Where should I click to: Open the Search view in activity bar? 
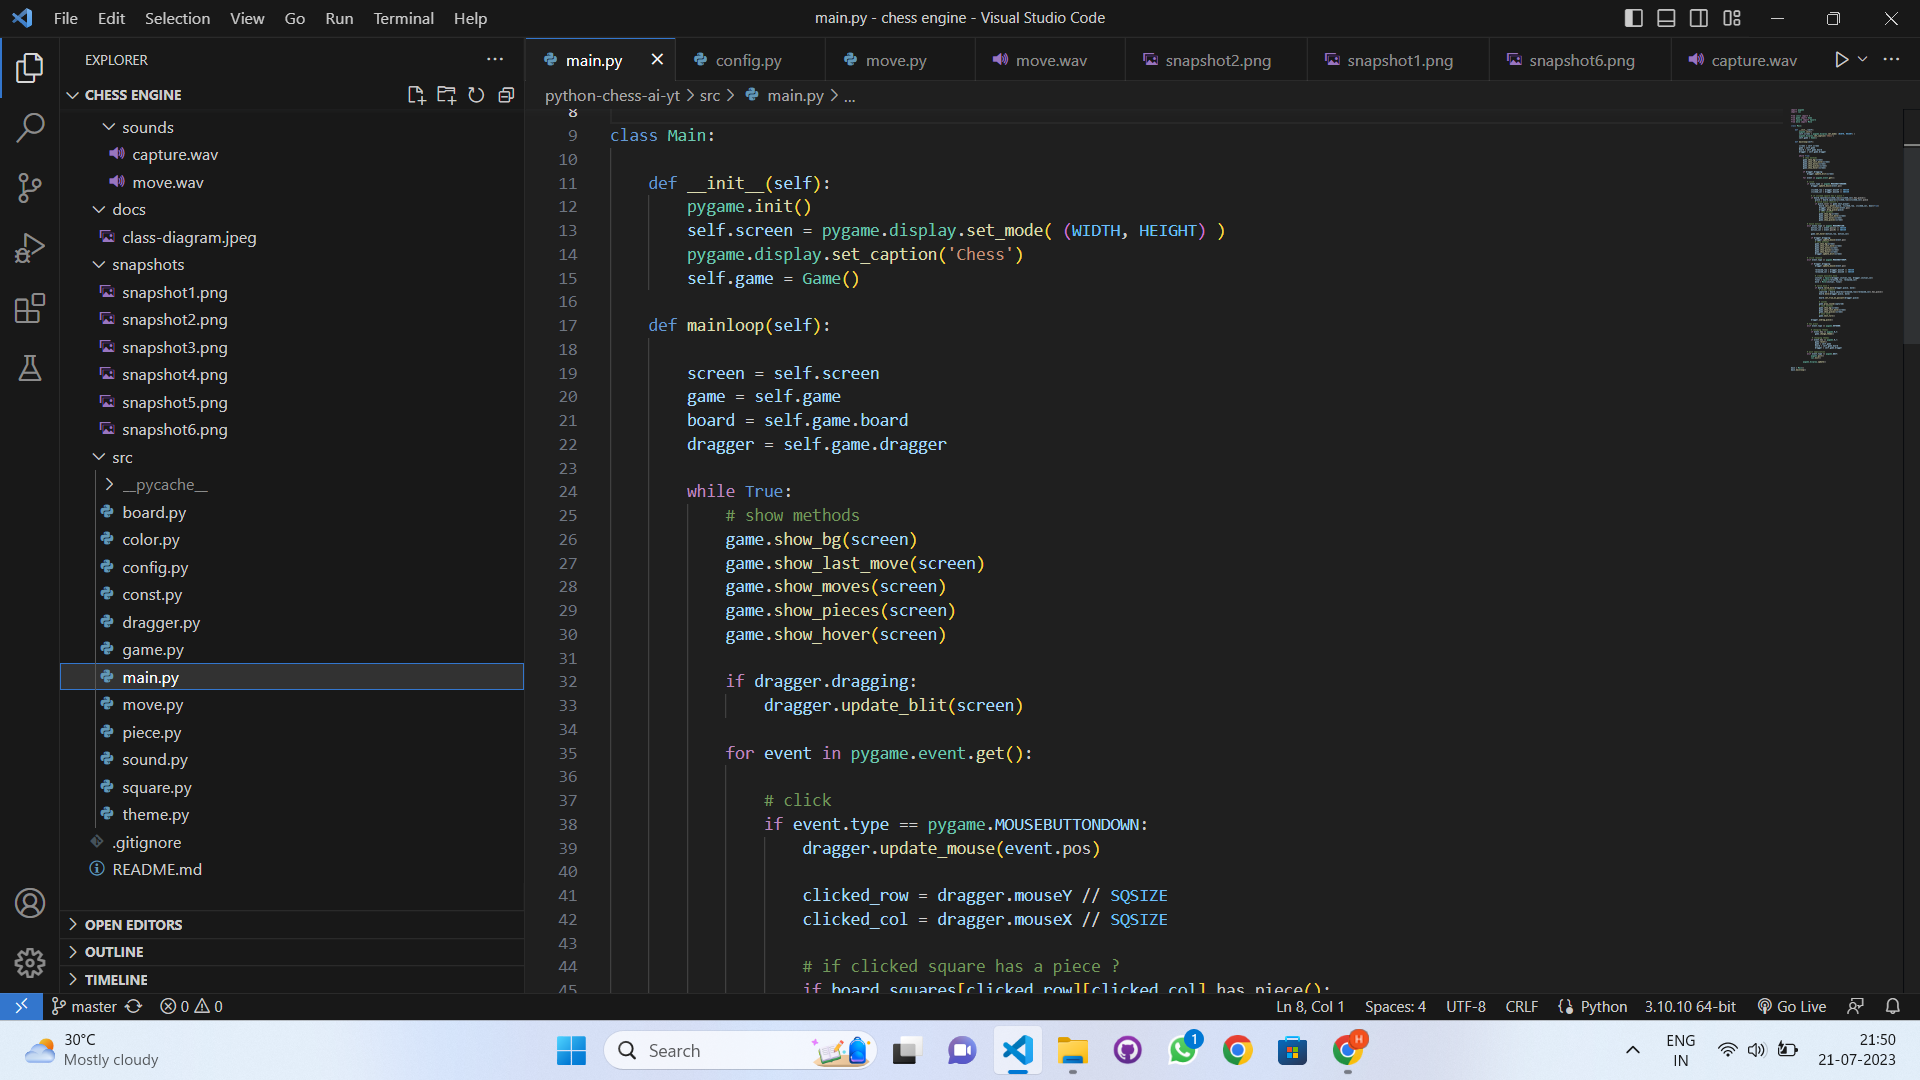pos(30,128)
